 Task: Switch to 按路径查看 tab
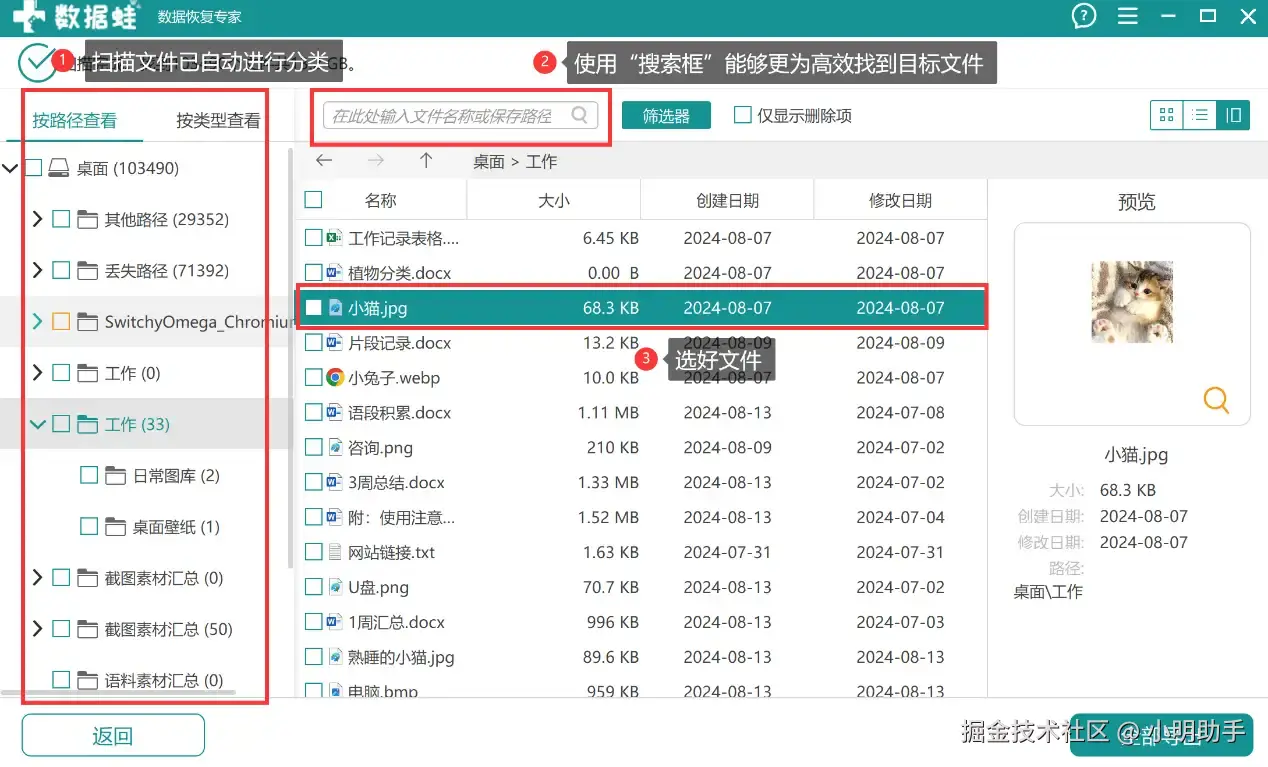74,120
